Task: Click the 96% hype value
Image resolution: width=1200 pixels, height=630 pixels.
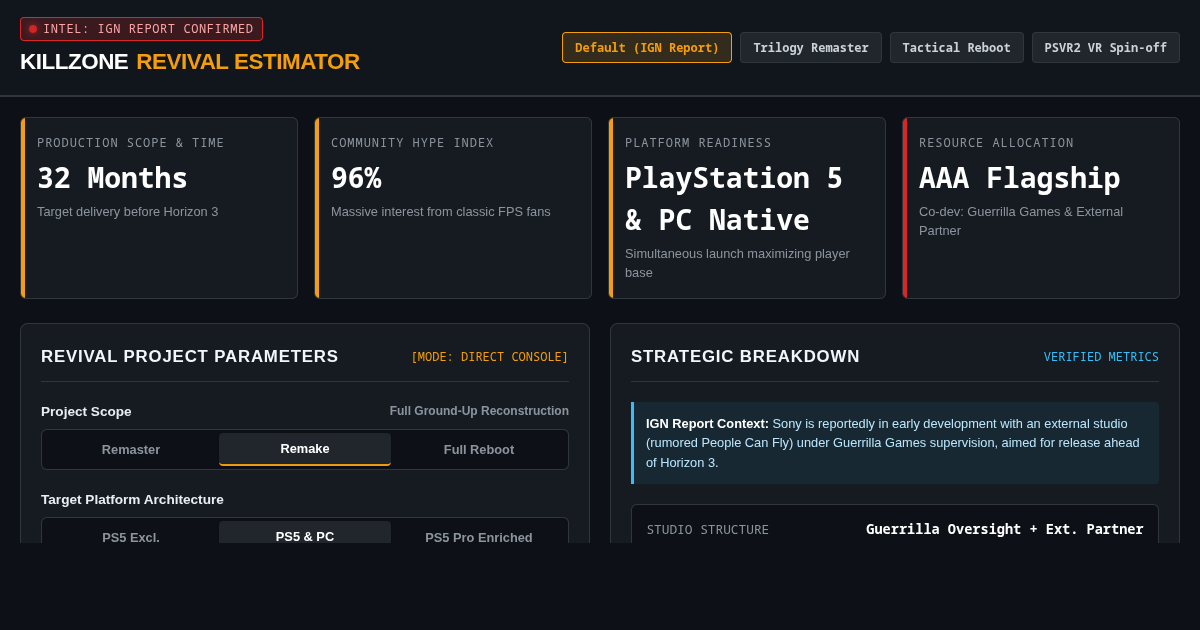Action: (356, 178)
